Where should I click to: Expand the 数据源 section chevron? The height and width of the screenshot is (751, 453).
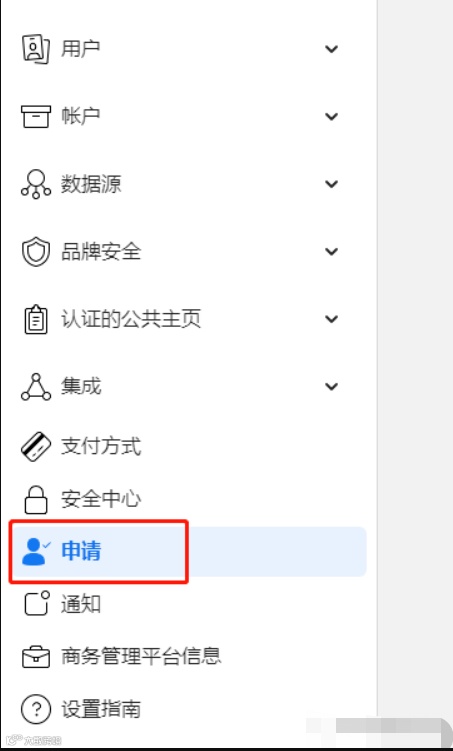tap(331, 184)
